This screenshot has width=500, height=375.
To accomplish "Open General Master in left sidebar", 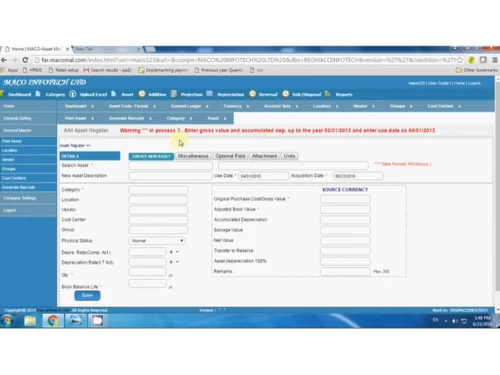I will pyautogui.click(x=28, y=130).
